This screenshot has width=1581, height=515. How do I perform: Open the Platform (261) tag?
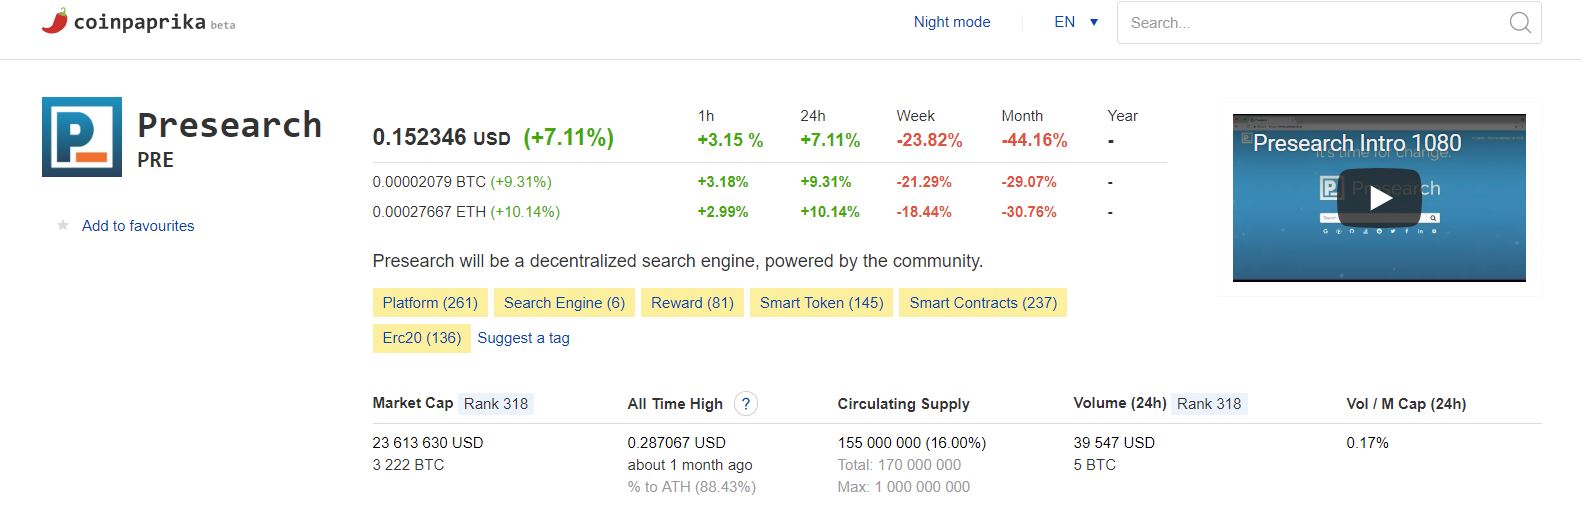click(430, 303)
